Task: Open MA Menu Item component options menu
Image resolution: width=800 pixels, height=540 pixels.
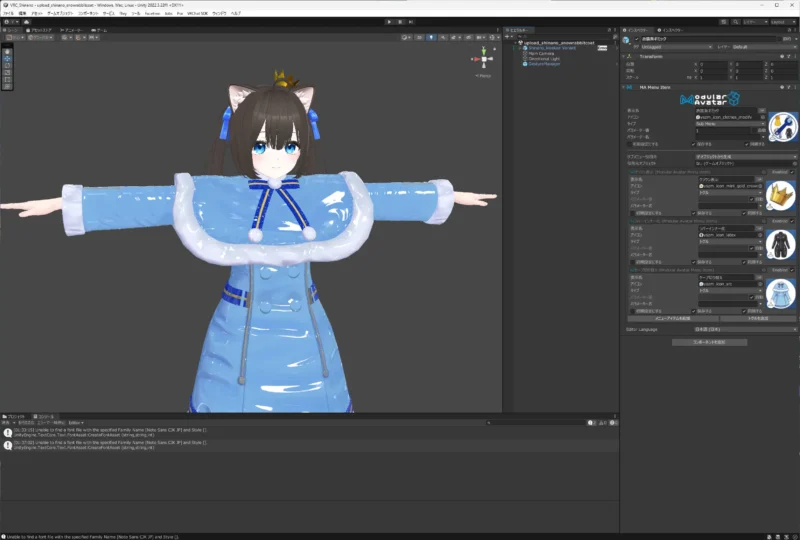Action: (794, 87)
